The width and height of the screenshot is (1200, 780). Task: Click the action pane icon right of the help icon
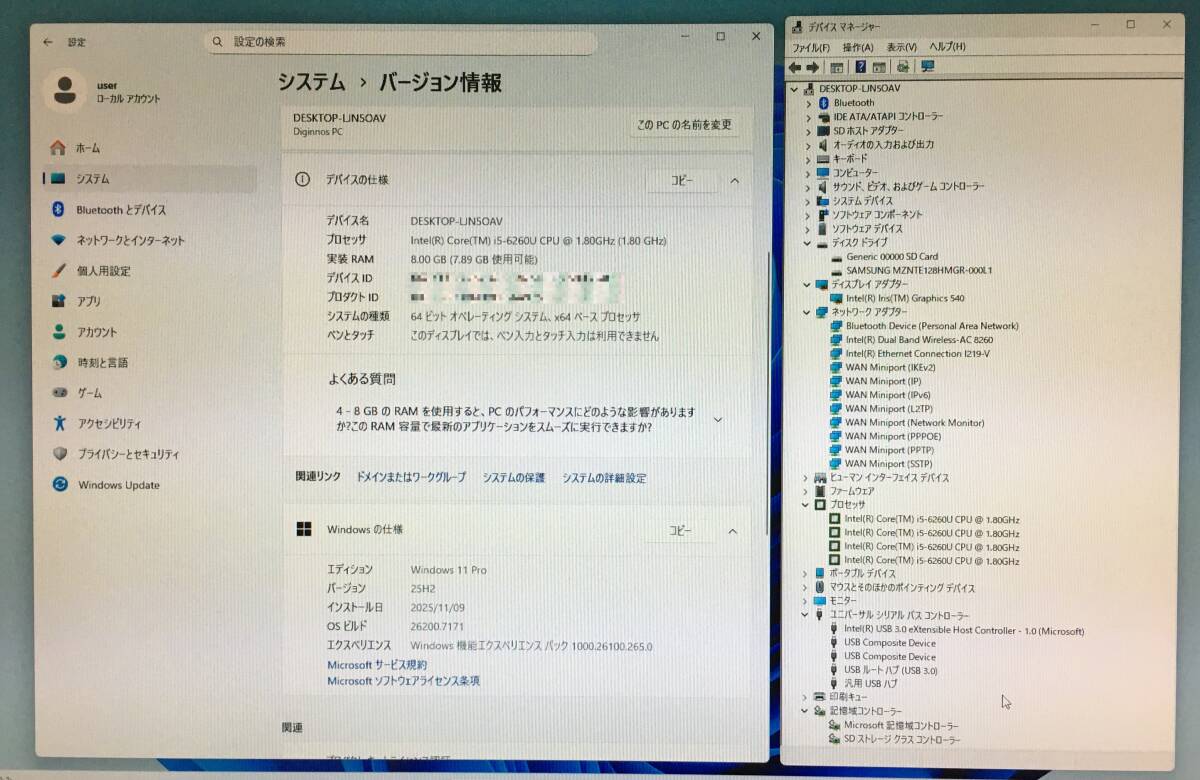point(879,67)
